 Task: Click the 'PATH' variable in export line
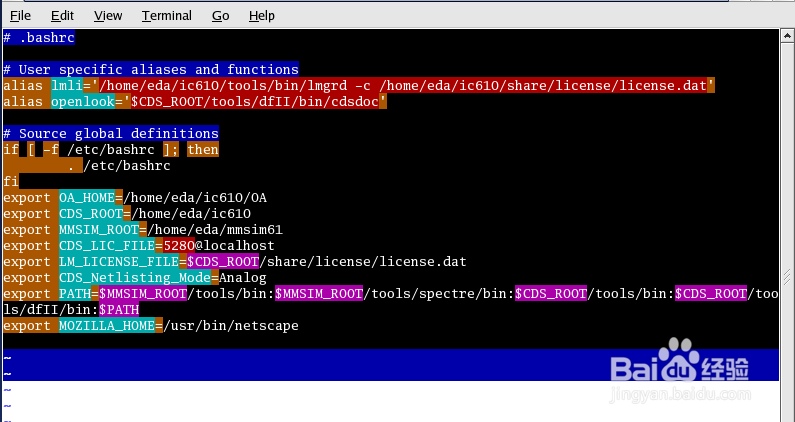[75, 294]
